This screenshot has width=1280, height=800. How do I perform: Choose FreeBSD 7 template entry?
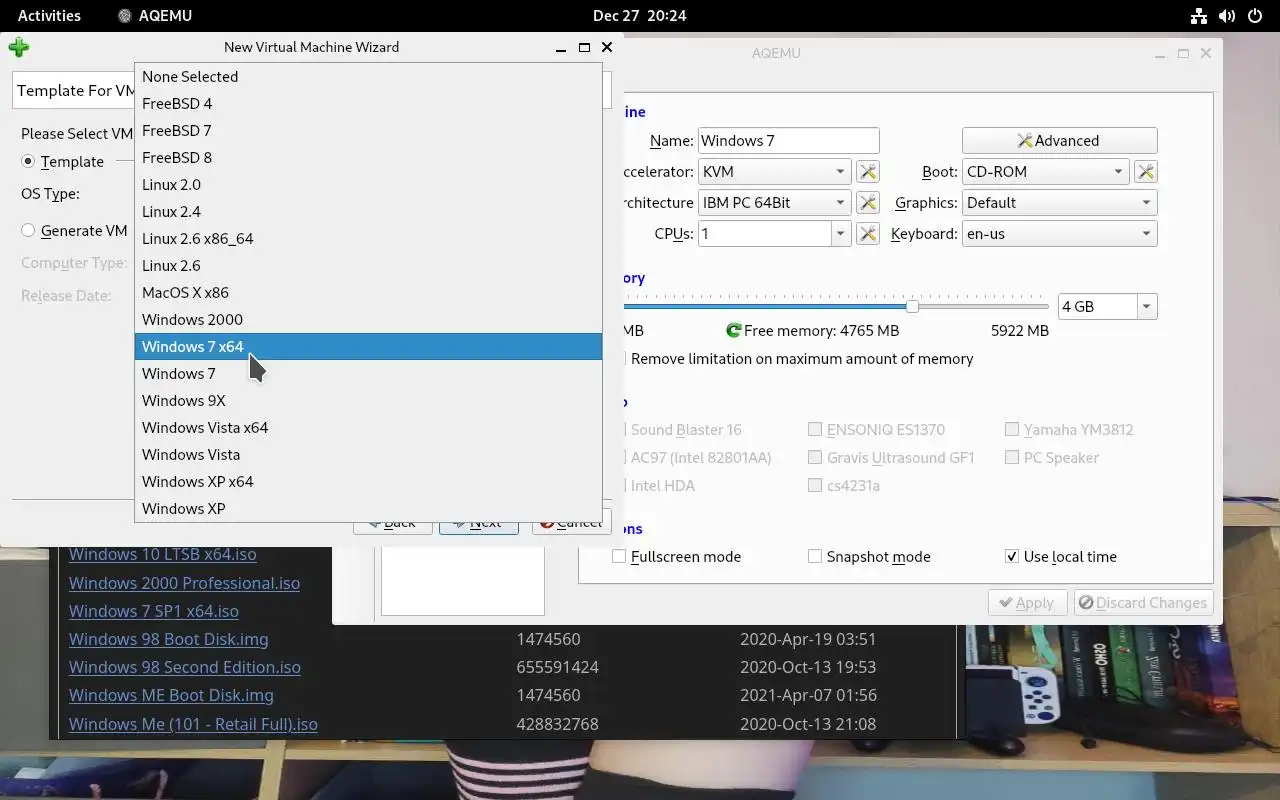click(x=368, y=130)
